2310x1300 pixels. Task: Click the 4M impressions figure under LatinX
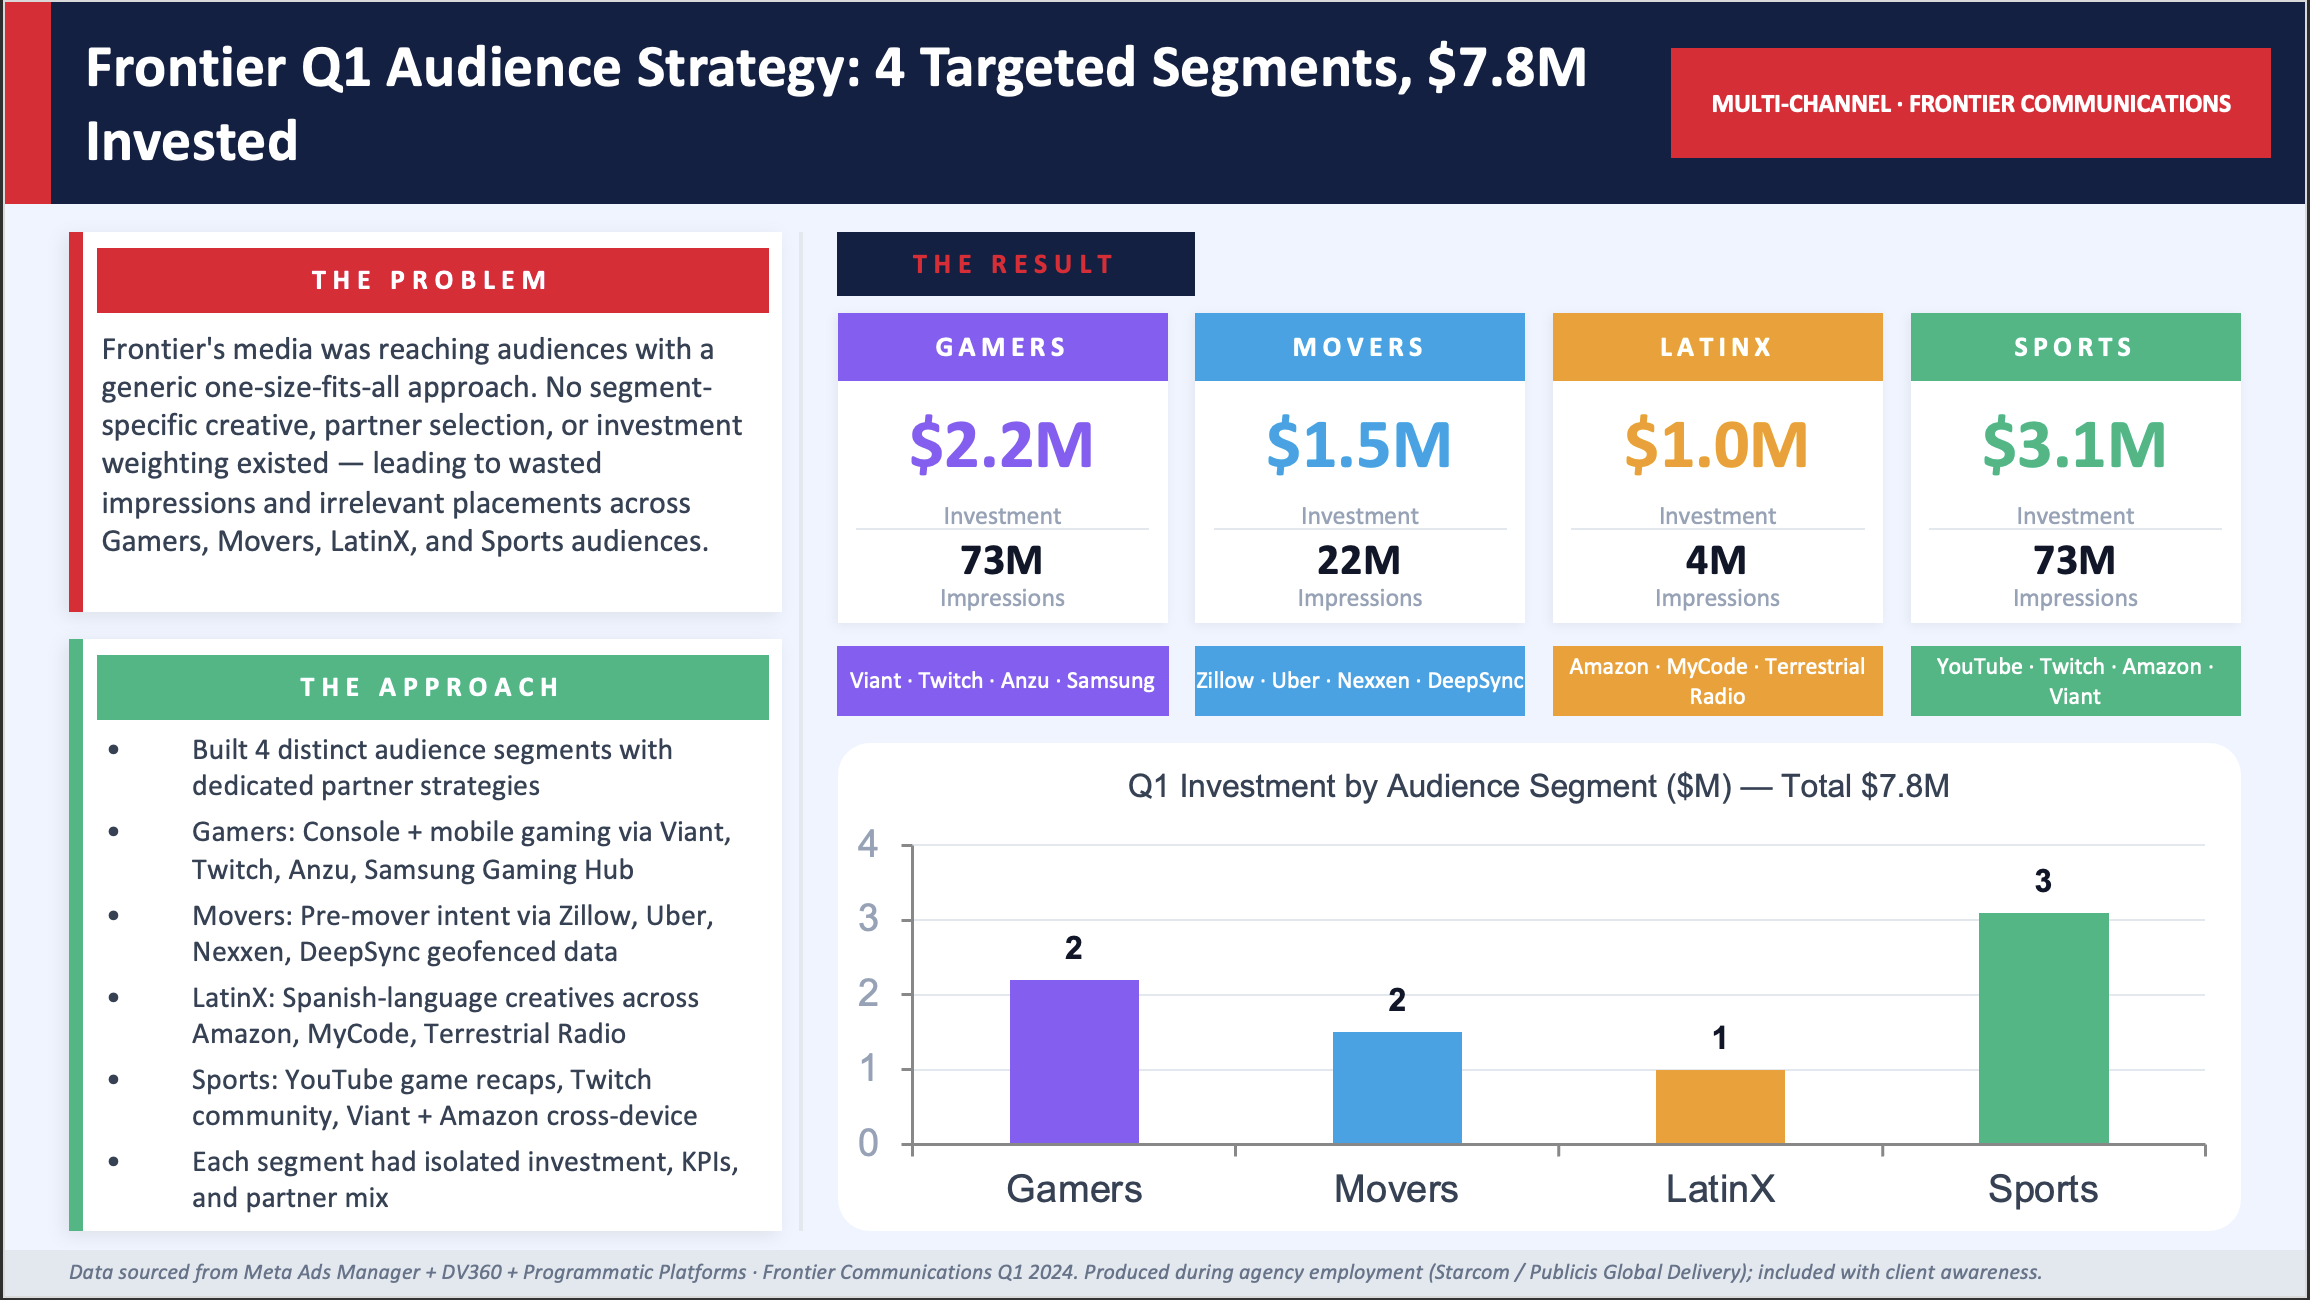point(1717,560)
